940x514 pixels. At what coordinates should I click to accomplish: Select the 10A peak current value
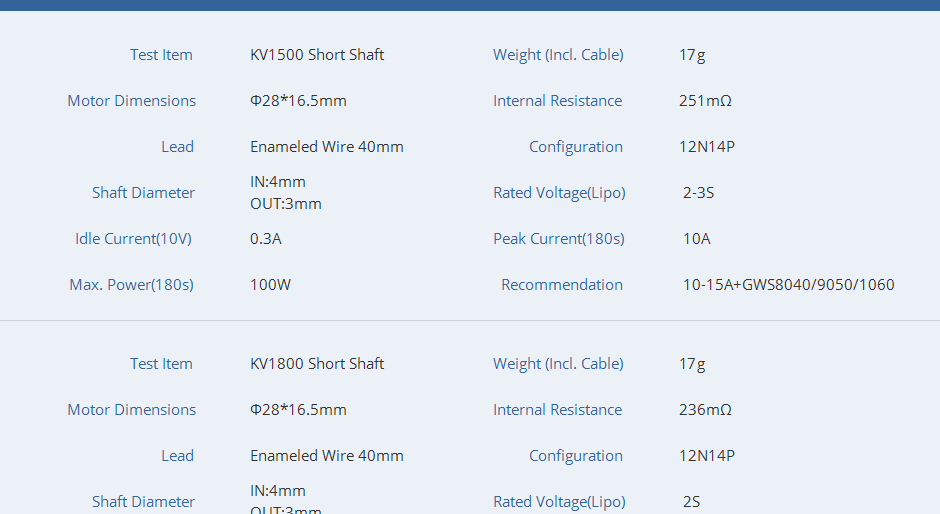coord(697,239)
